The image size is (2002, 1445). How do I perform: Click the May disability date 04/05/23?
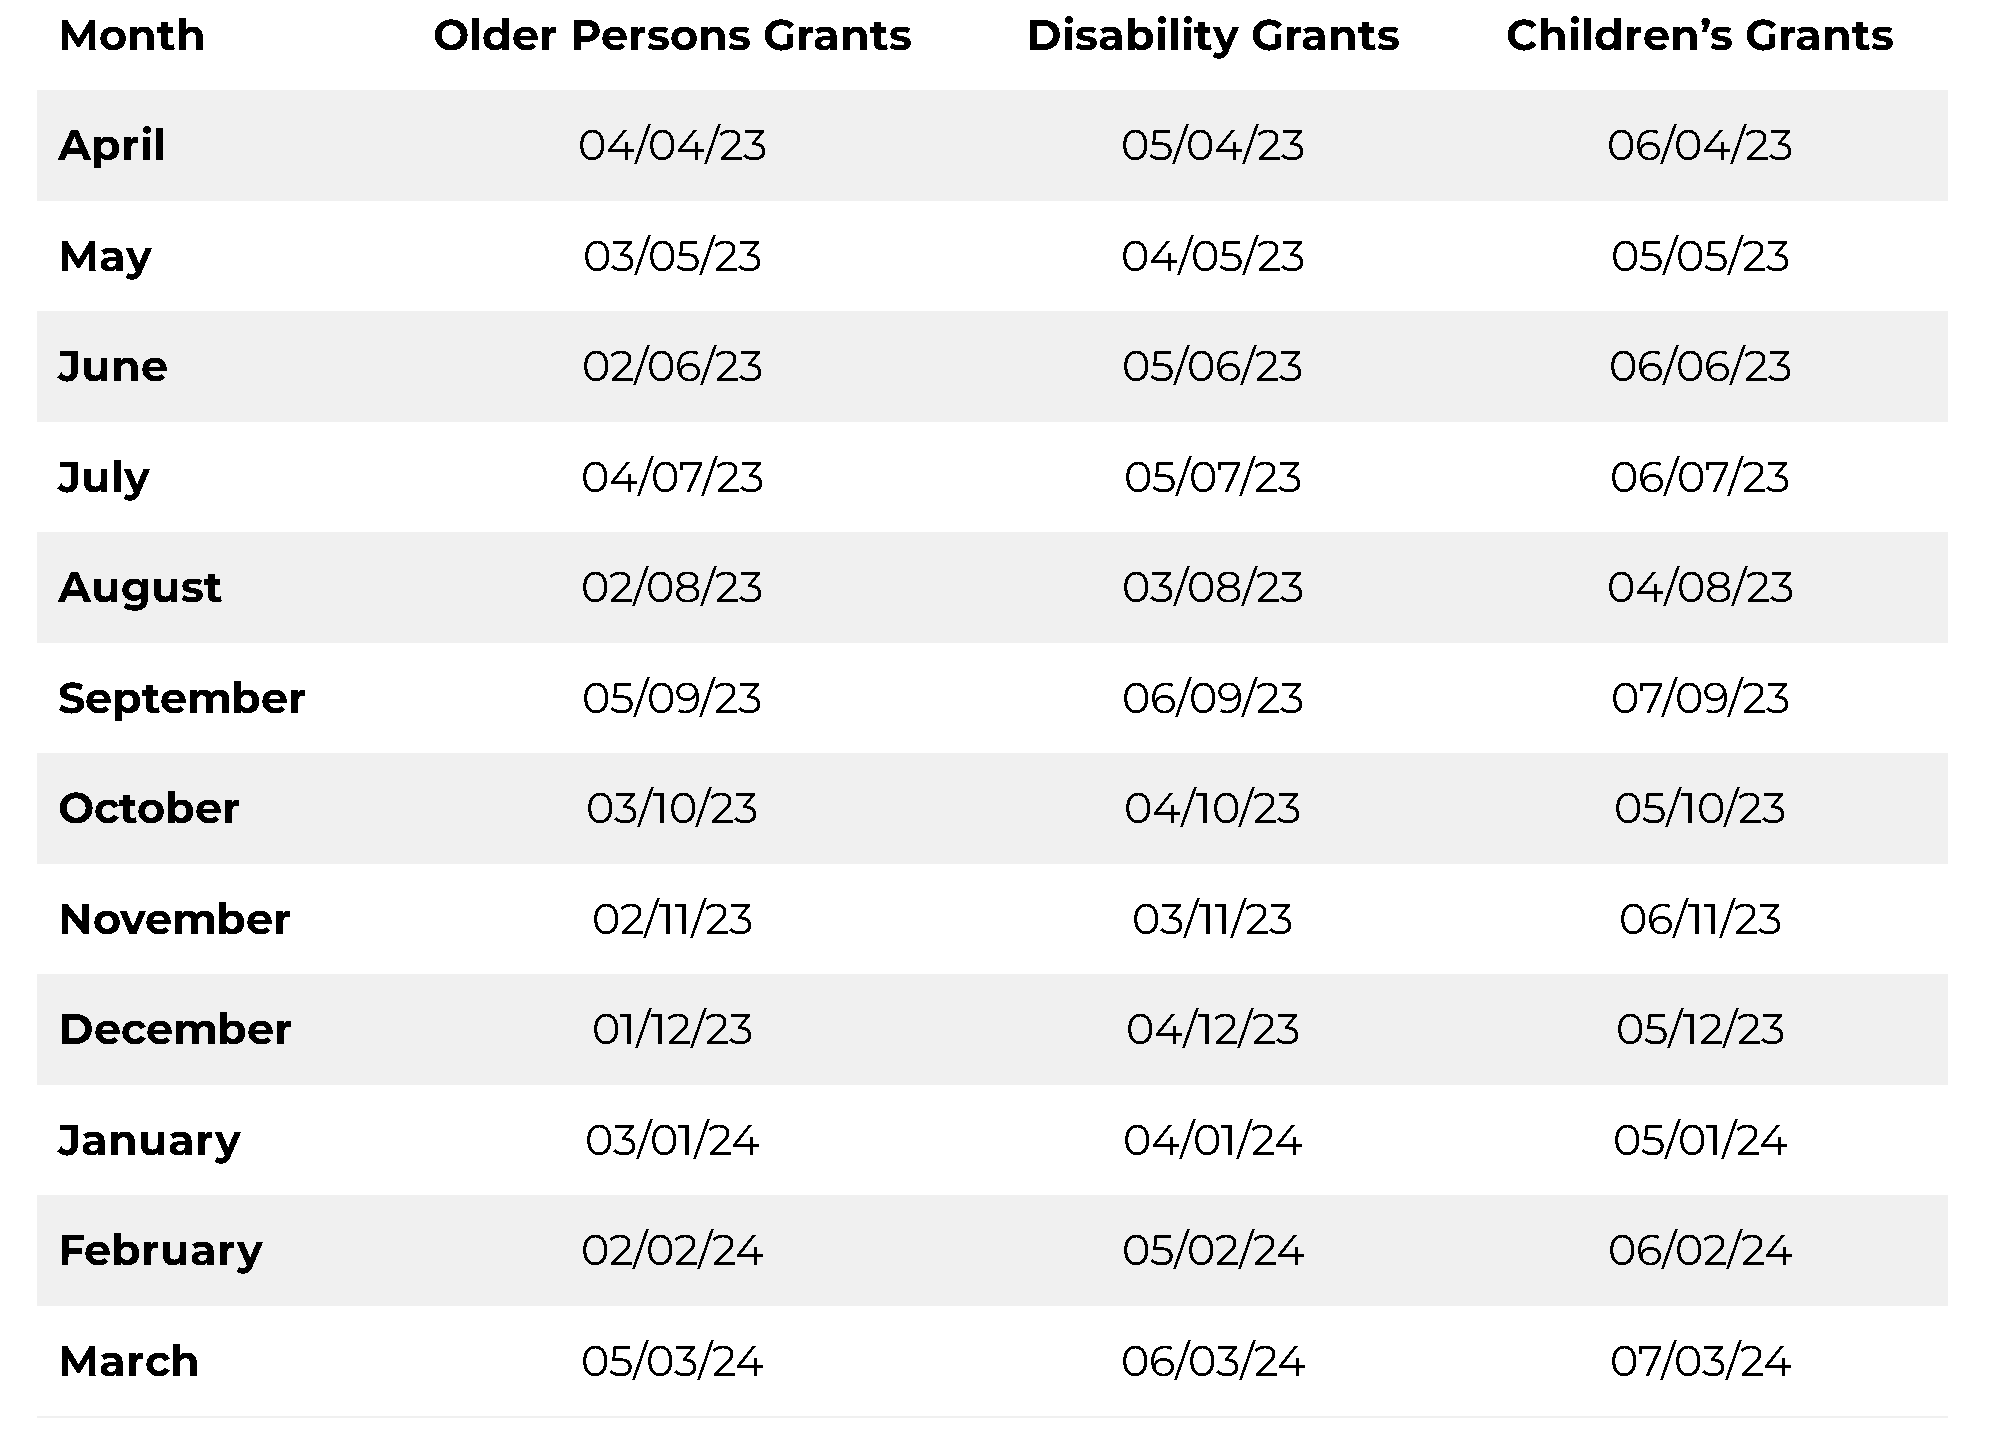click(x=1212, y=257)
